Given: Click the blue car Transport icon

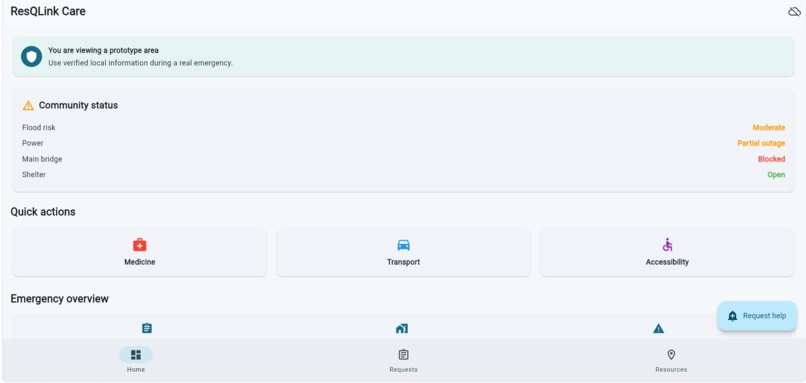Looking at the screenshot, I should 404,245.
